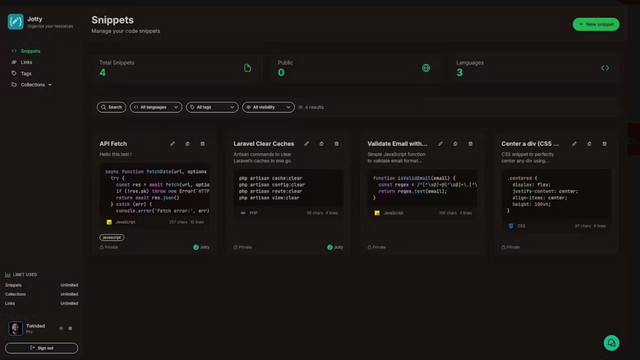Edit the API Fetch snippet

pyautogui.click(x=172, y=144)
